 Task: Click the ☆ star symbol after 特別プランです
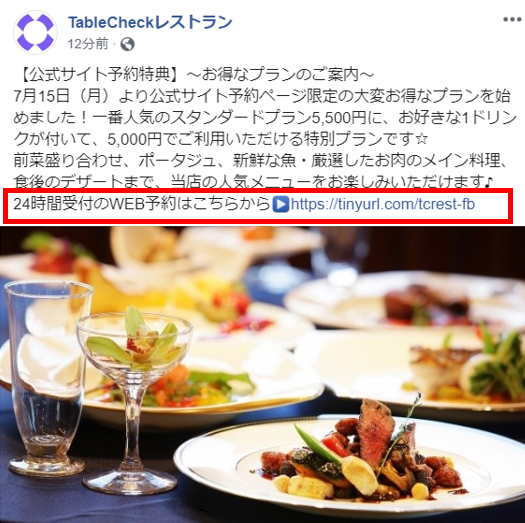tap(422, 139)
